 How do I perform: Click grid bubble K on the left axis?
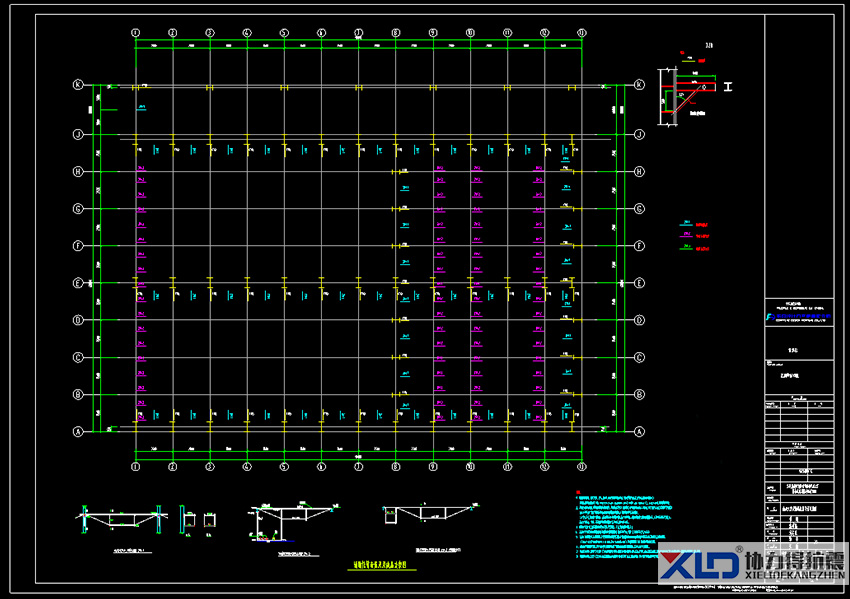[x=78, y=85]
